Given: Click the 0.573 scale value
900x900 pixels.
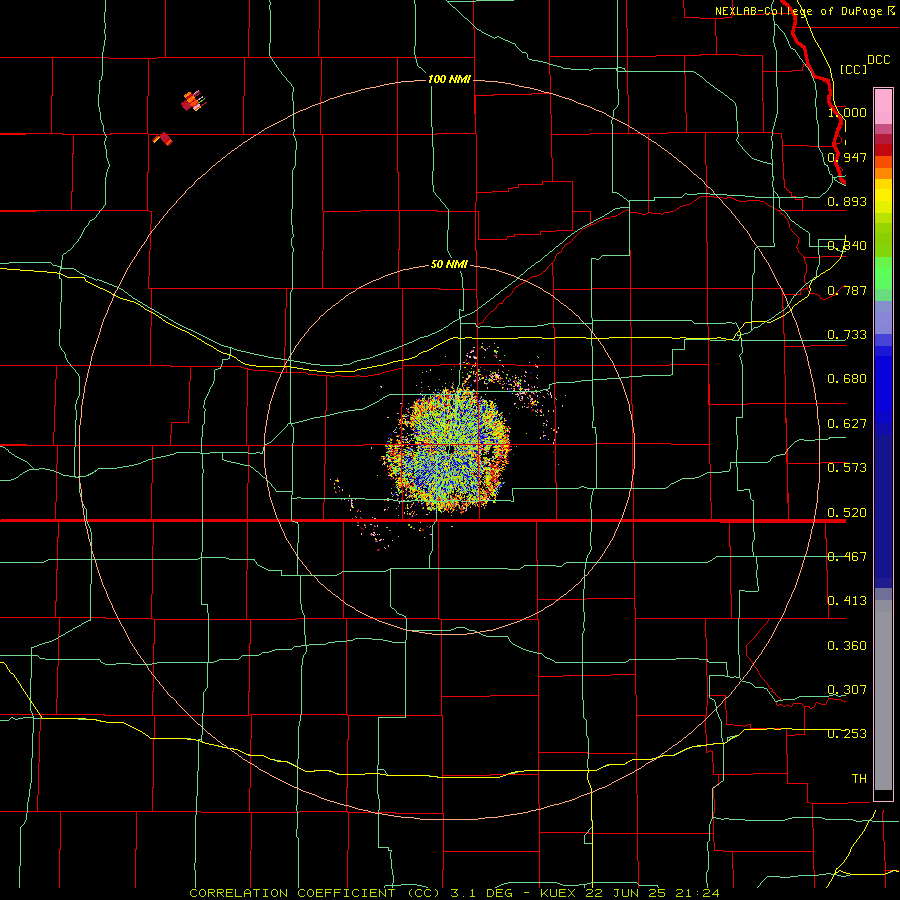Looking at the screenshot, I should [x=847, y=468].
